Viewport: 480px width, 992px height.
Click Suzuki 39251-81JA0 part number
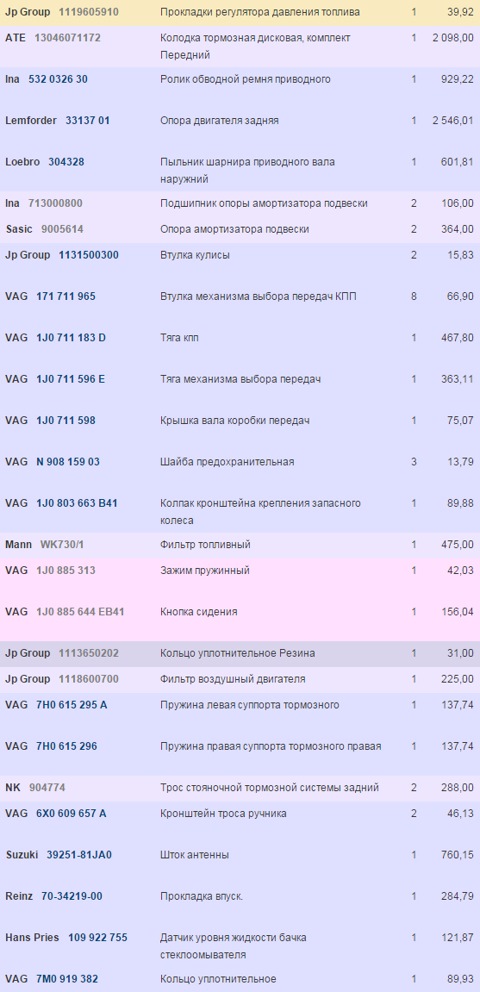(80, 855)
